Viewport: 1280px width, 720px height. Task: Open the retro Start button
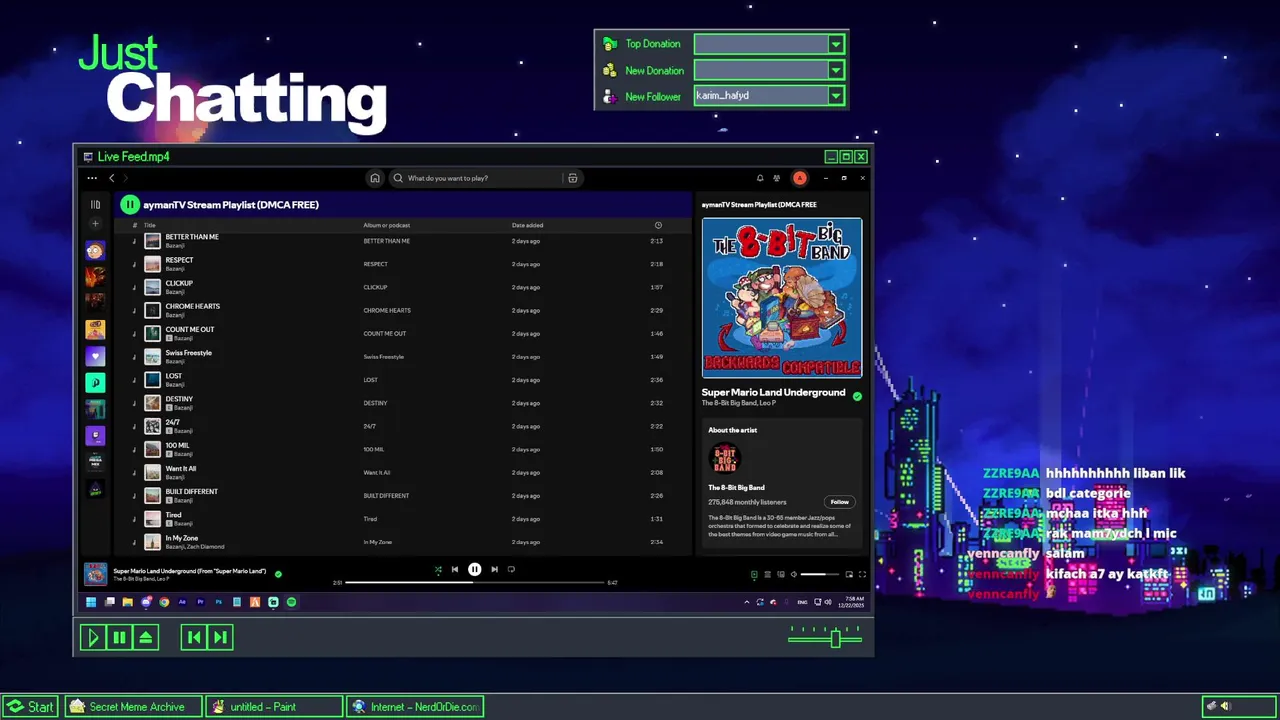(x=30, y=707)
